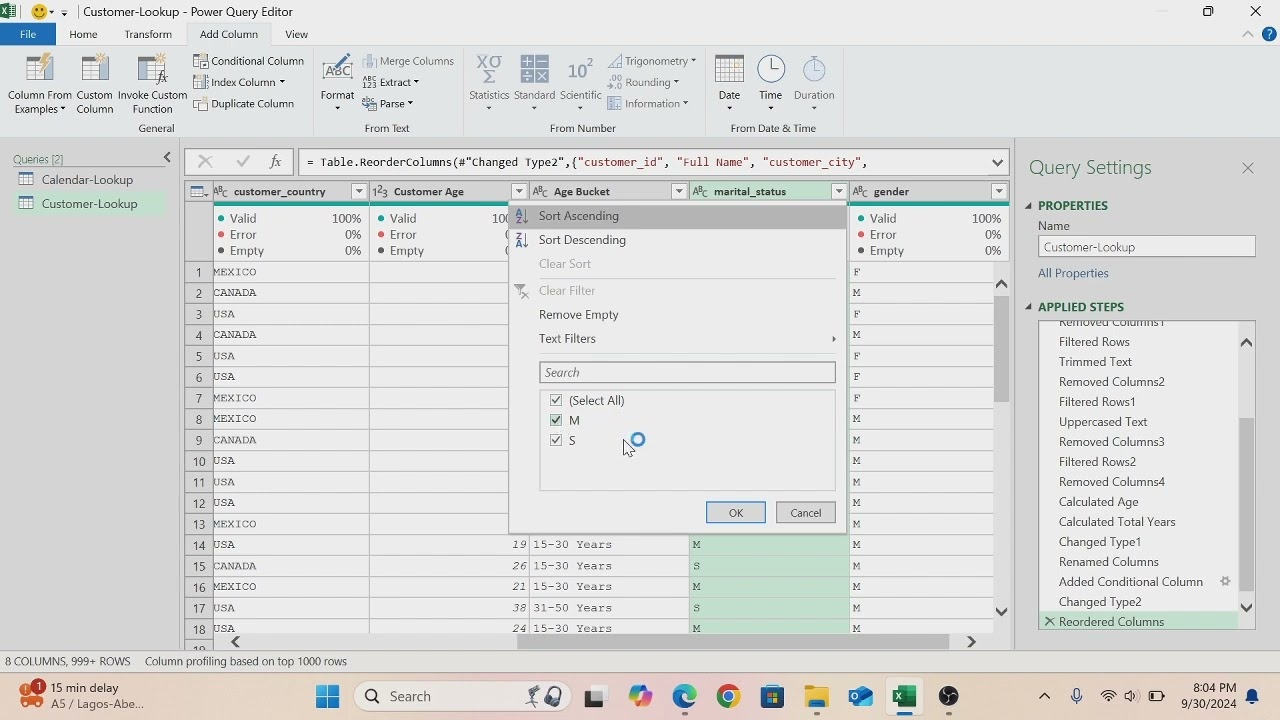The height and width of the screenshot is (720, 1280).
Task: Cancel formula edit with X icon
Action: tap(205, 162)
